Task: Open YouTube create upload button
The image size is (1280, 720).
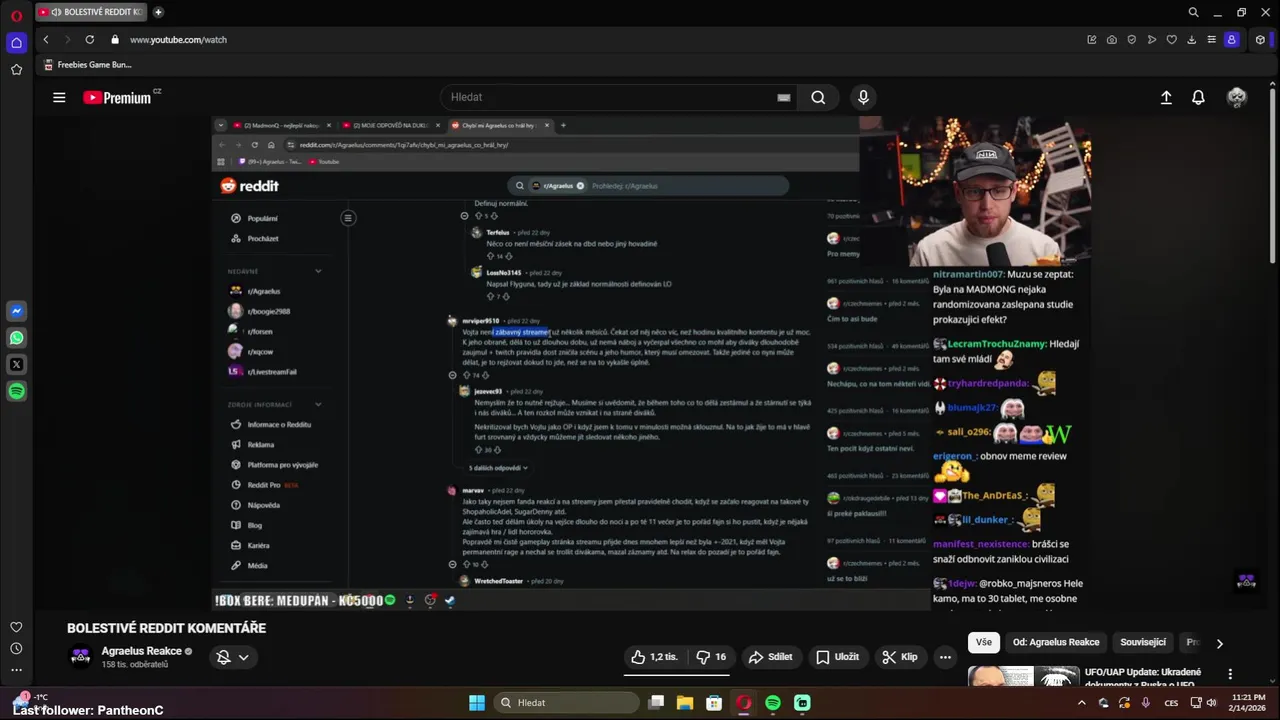Action: 1166,97
